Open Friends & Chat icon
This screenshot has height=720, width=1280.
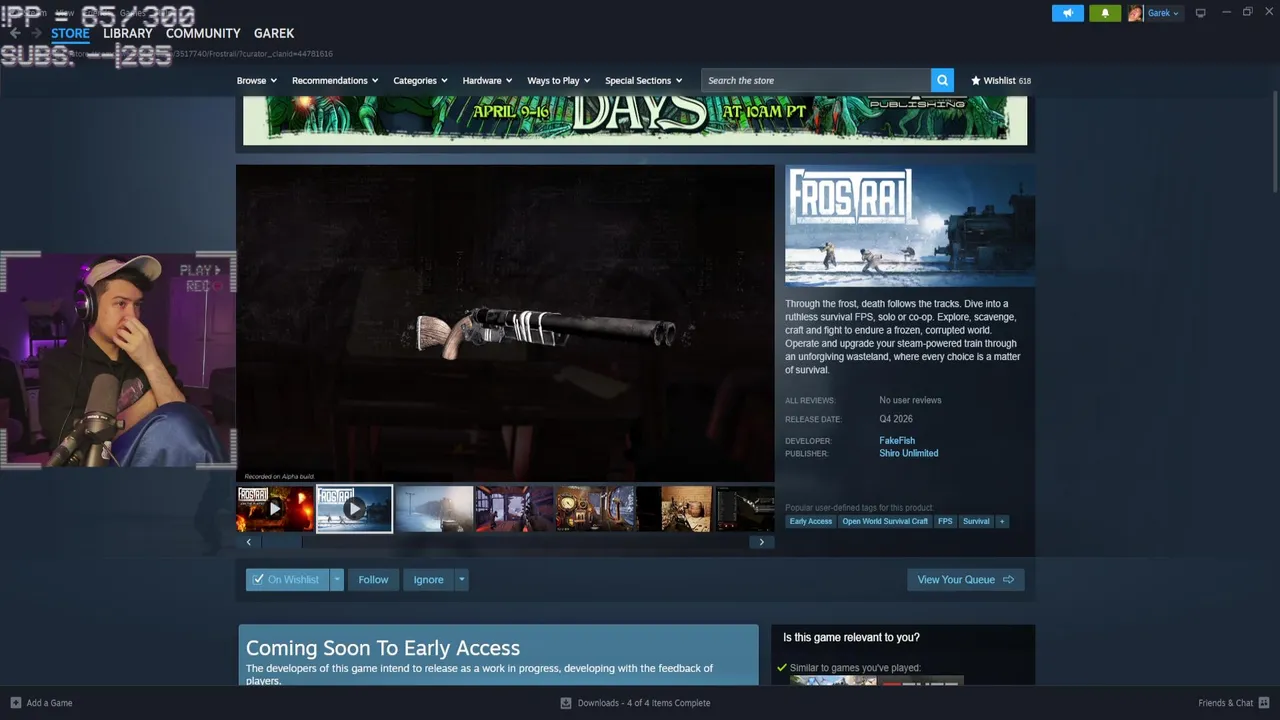(x=1262, y=703)
